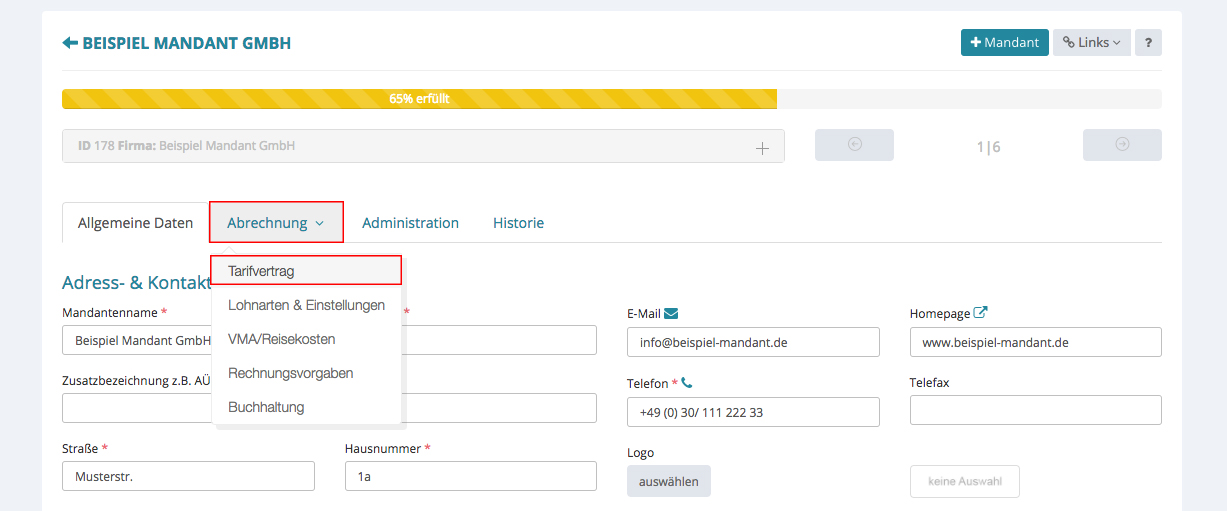Choose Lohnarten & Einstellungen menu entry

tap(306, 305)
